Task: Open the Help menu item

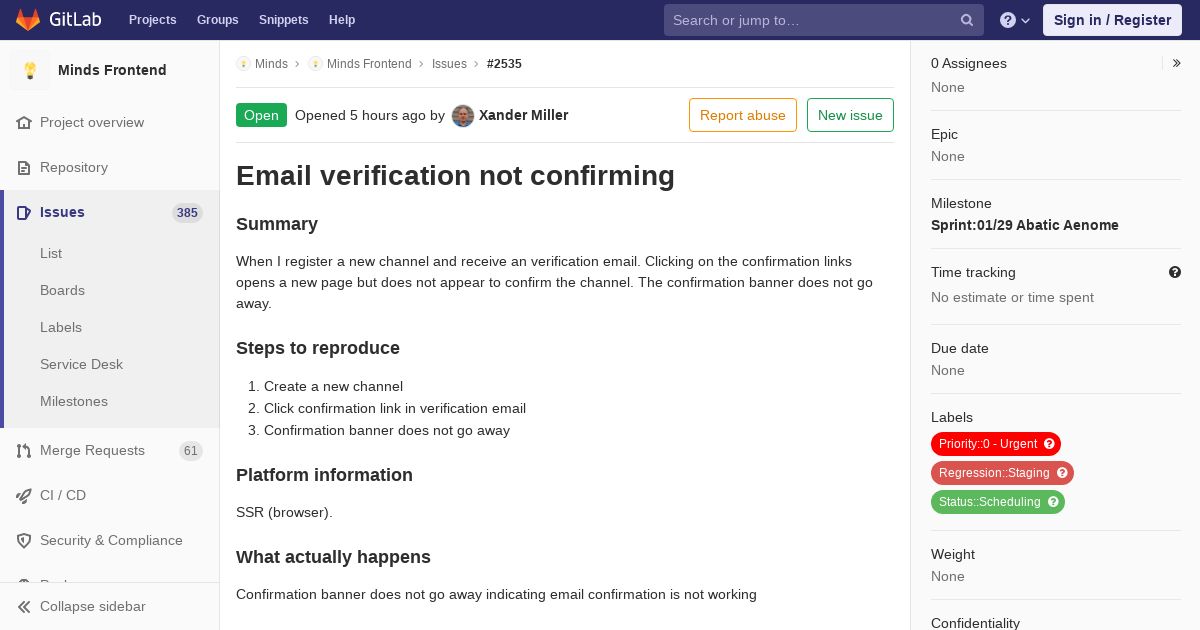Action: (342, 20)
